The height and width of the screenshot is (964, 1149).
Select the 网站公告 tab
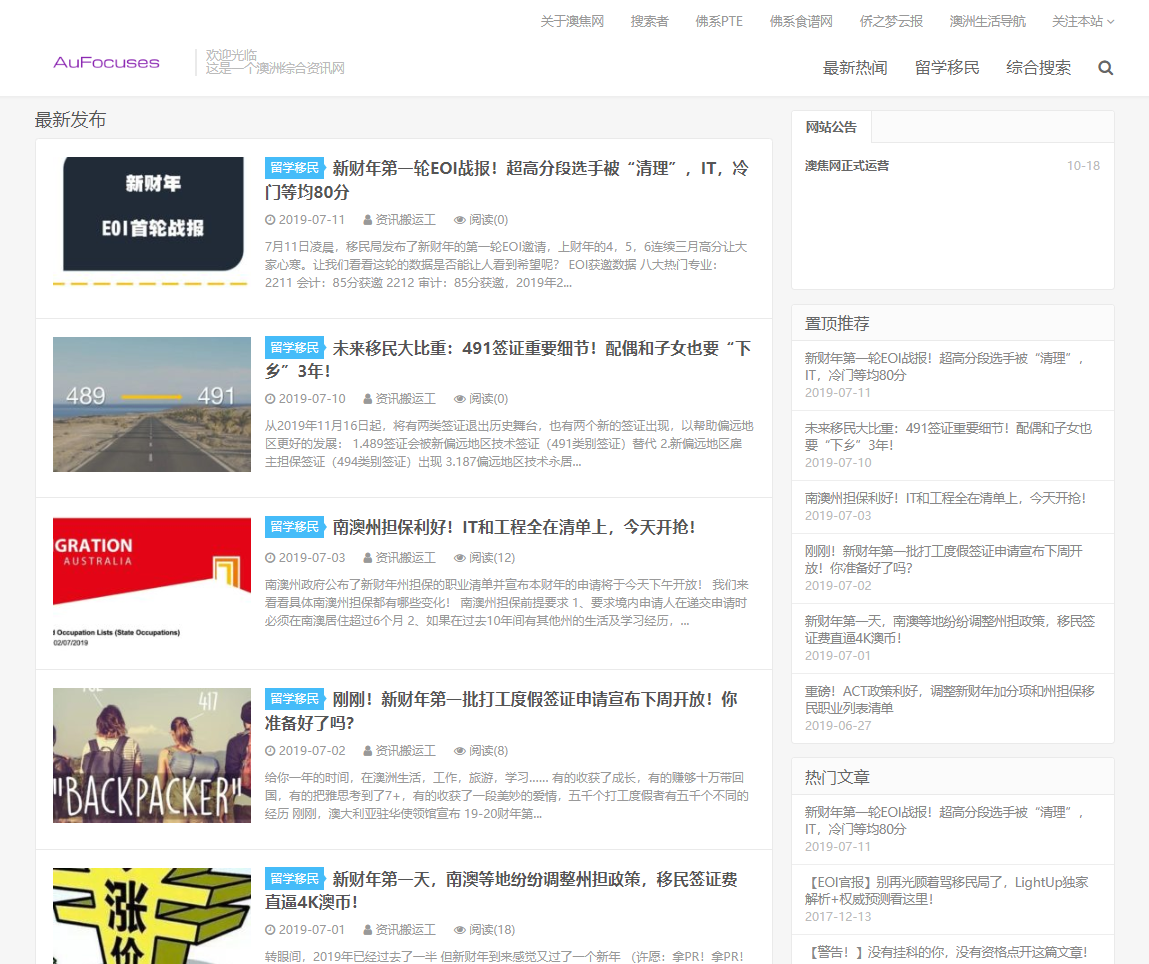point(831,127)
